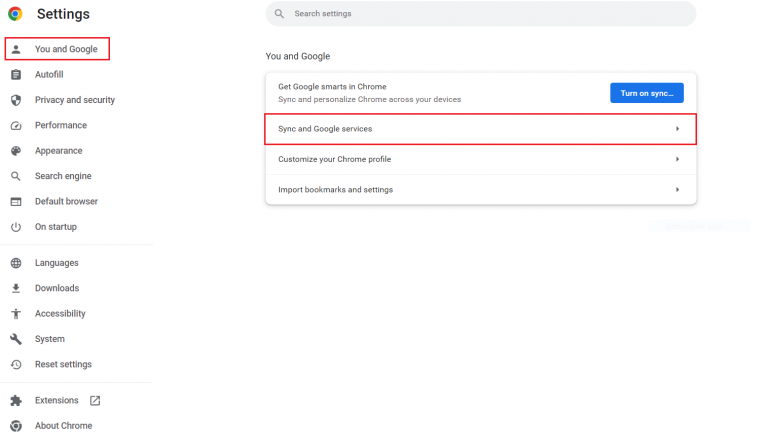Screen dimensions: 768x442
Task: Go to Downloads settings
Action: click(57, 288)
